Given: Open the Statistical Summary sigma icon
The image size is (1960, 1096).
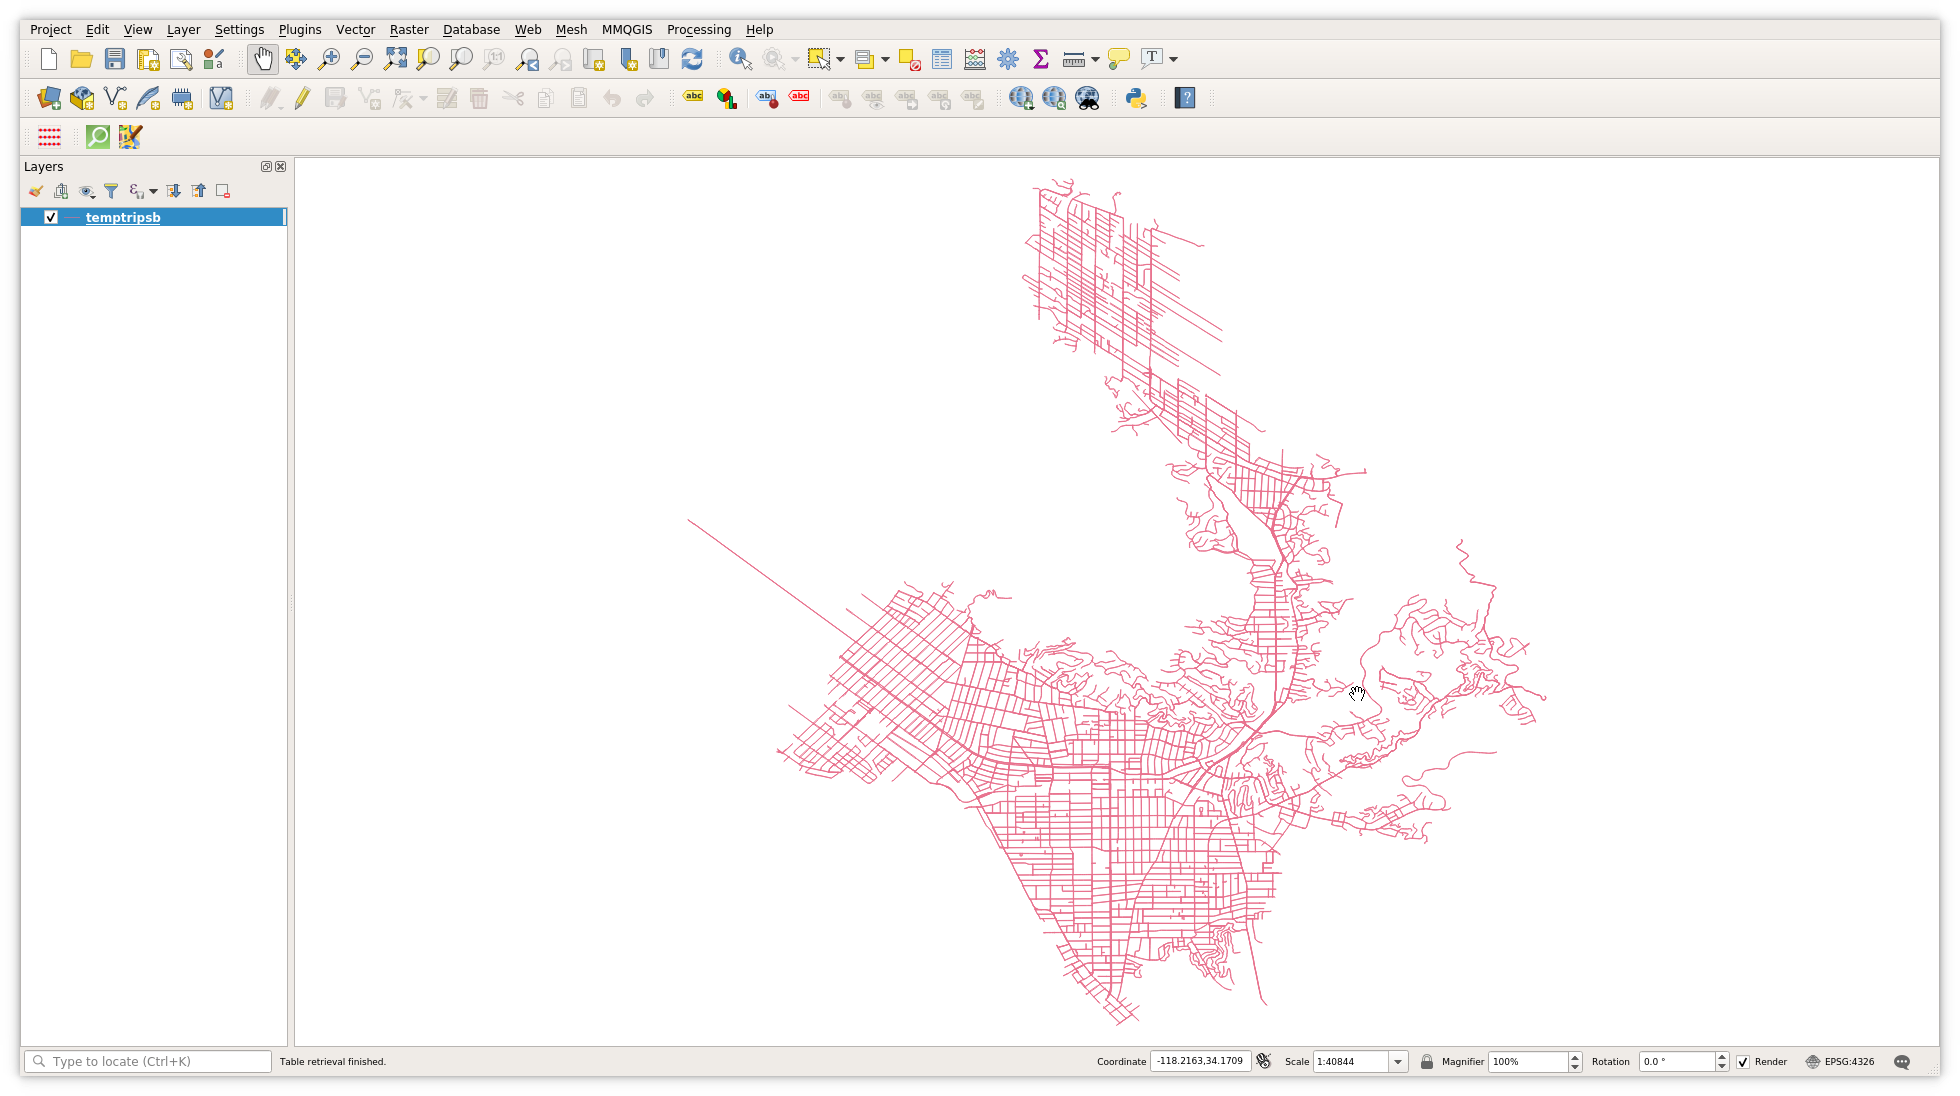Looking at the screenshot, I should 1040,59.
